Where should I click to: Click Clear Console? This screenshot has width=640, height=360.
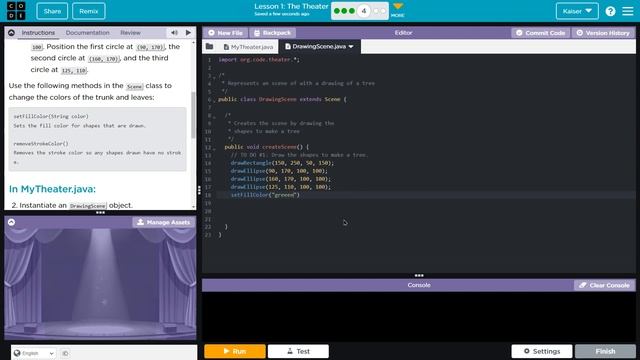(604, 285)
